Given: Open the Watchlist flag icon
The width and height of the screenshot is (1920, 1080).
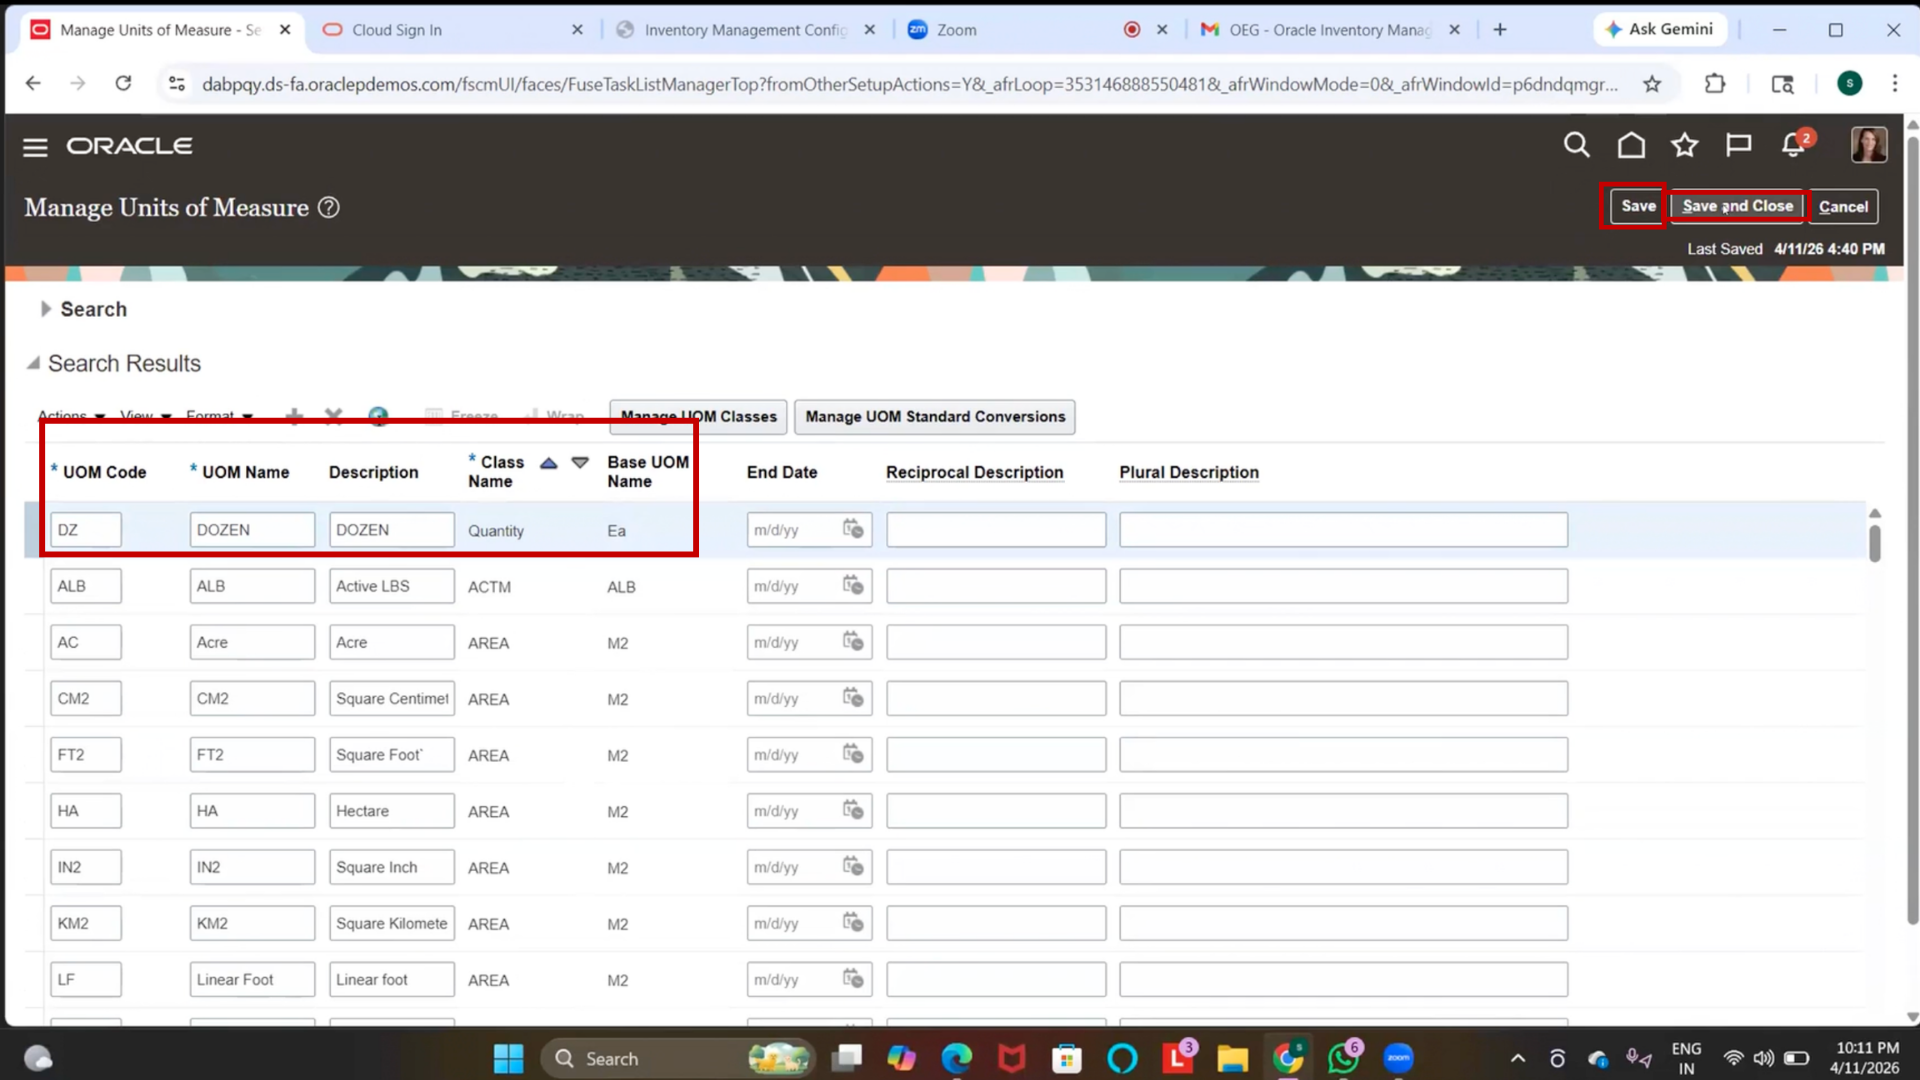Looking at the screenshot, I should point(1739,145).
